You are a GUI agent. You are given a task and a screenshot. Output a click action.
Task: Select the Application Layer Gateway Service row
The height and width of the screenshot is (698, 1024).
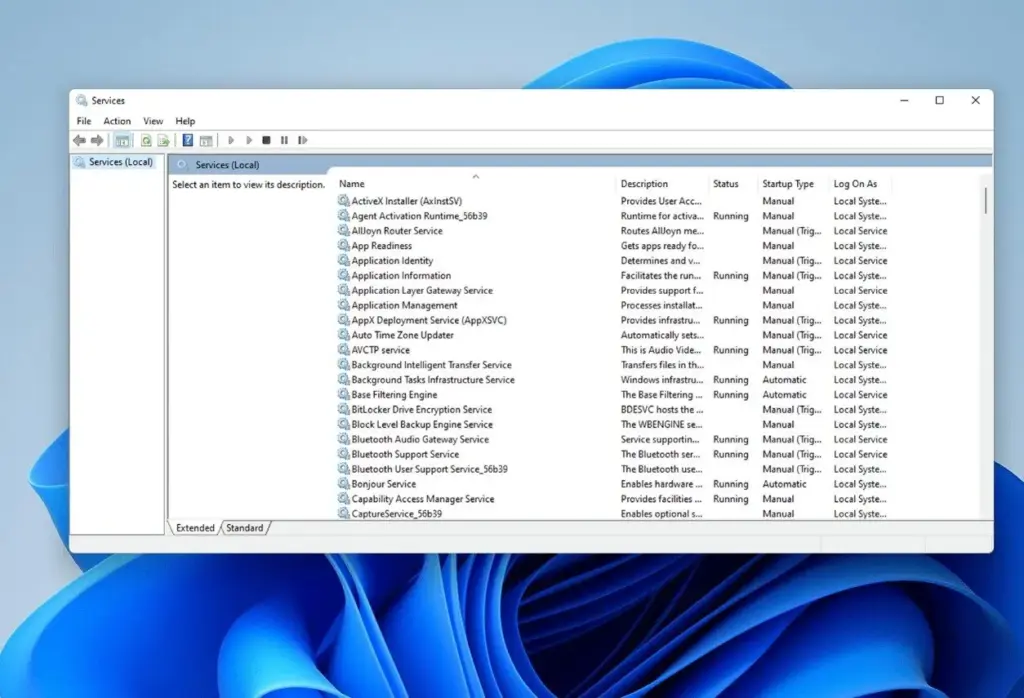tap(422, 291)
